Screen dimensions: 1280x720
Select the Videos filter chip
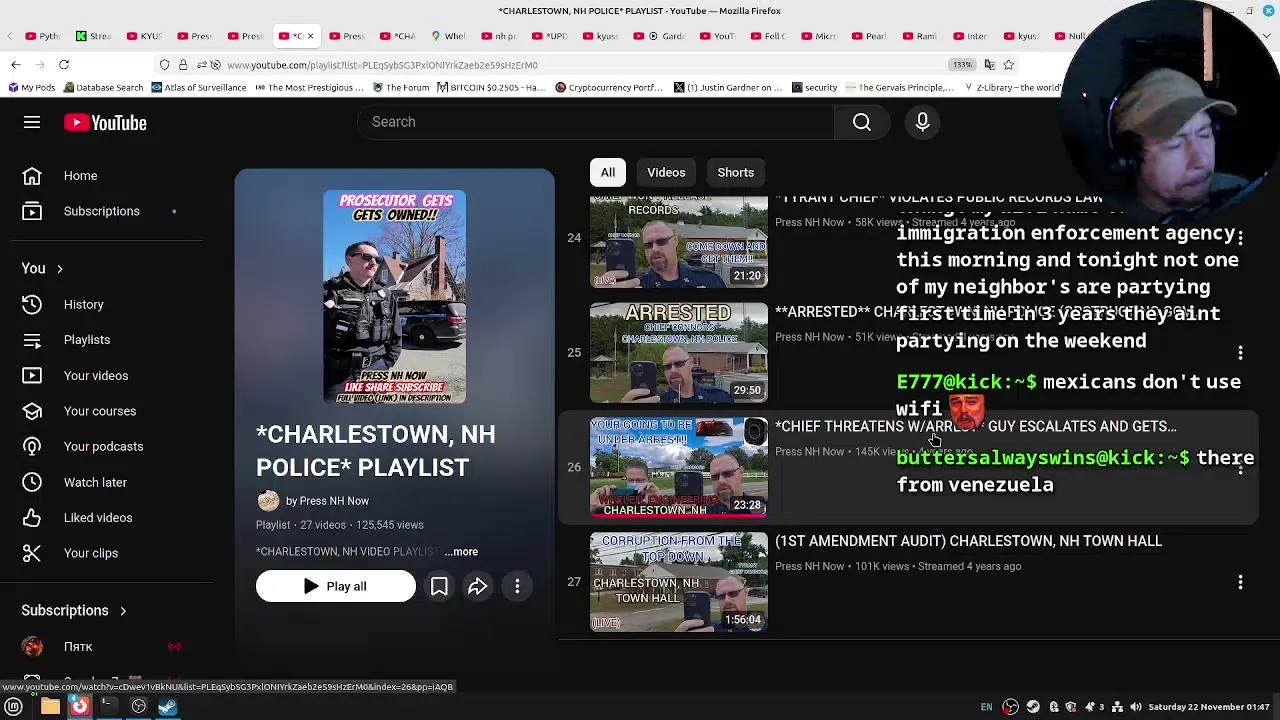tap(666, 172)
